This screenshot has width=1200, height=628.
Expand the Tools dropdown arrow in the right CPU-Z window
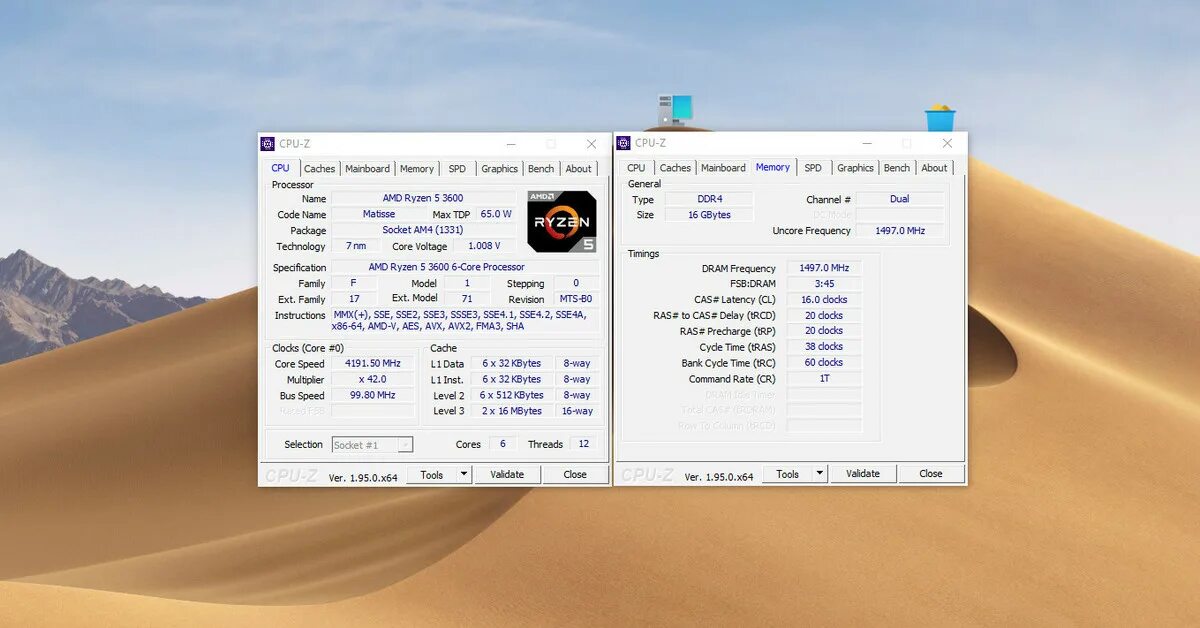pos(820,474)
